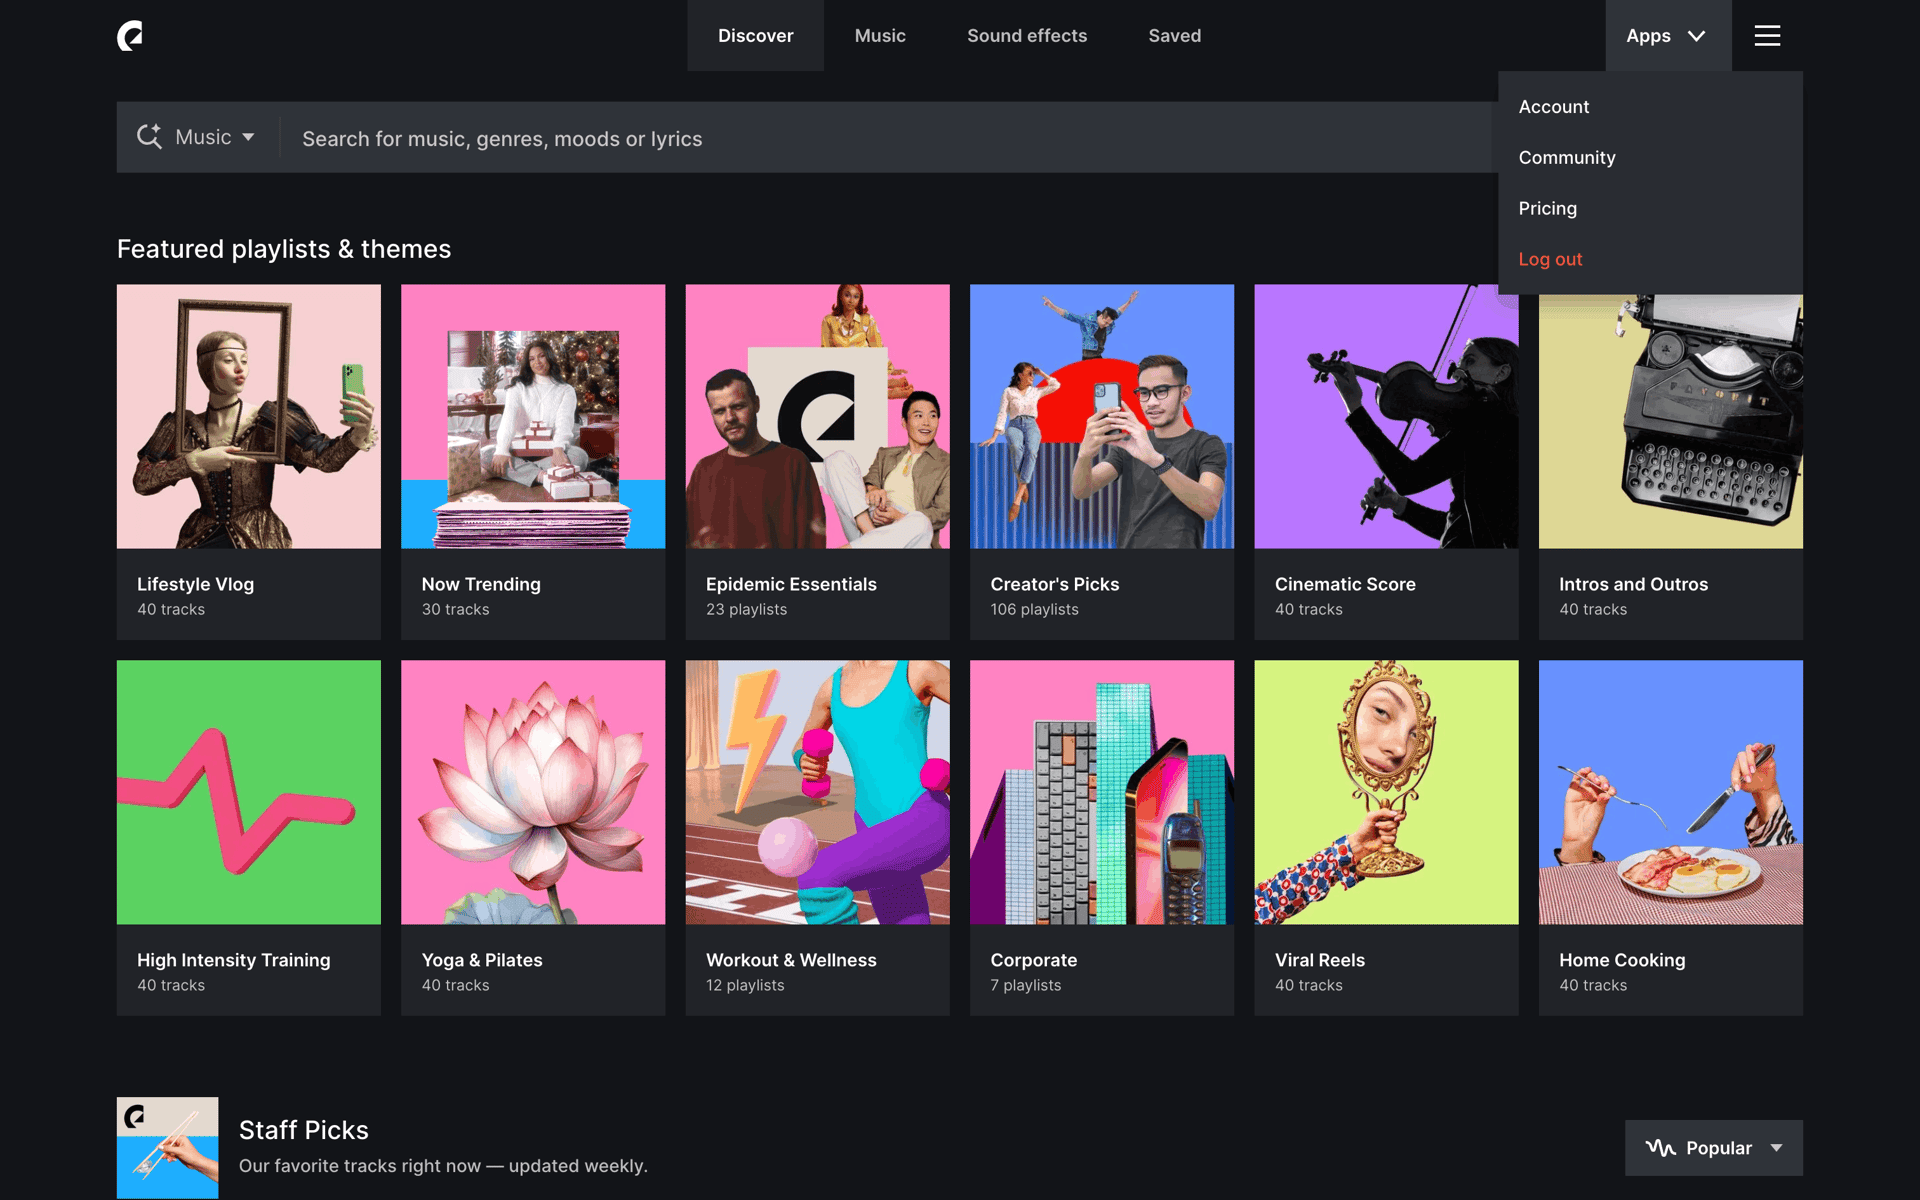Click the '30 tracks' count text

pos(455,609)
